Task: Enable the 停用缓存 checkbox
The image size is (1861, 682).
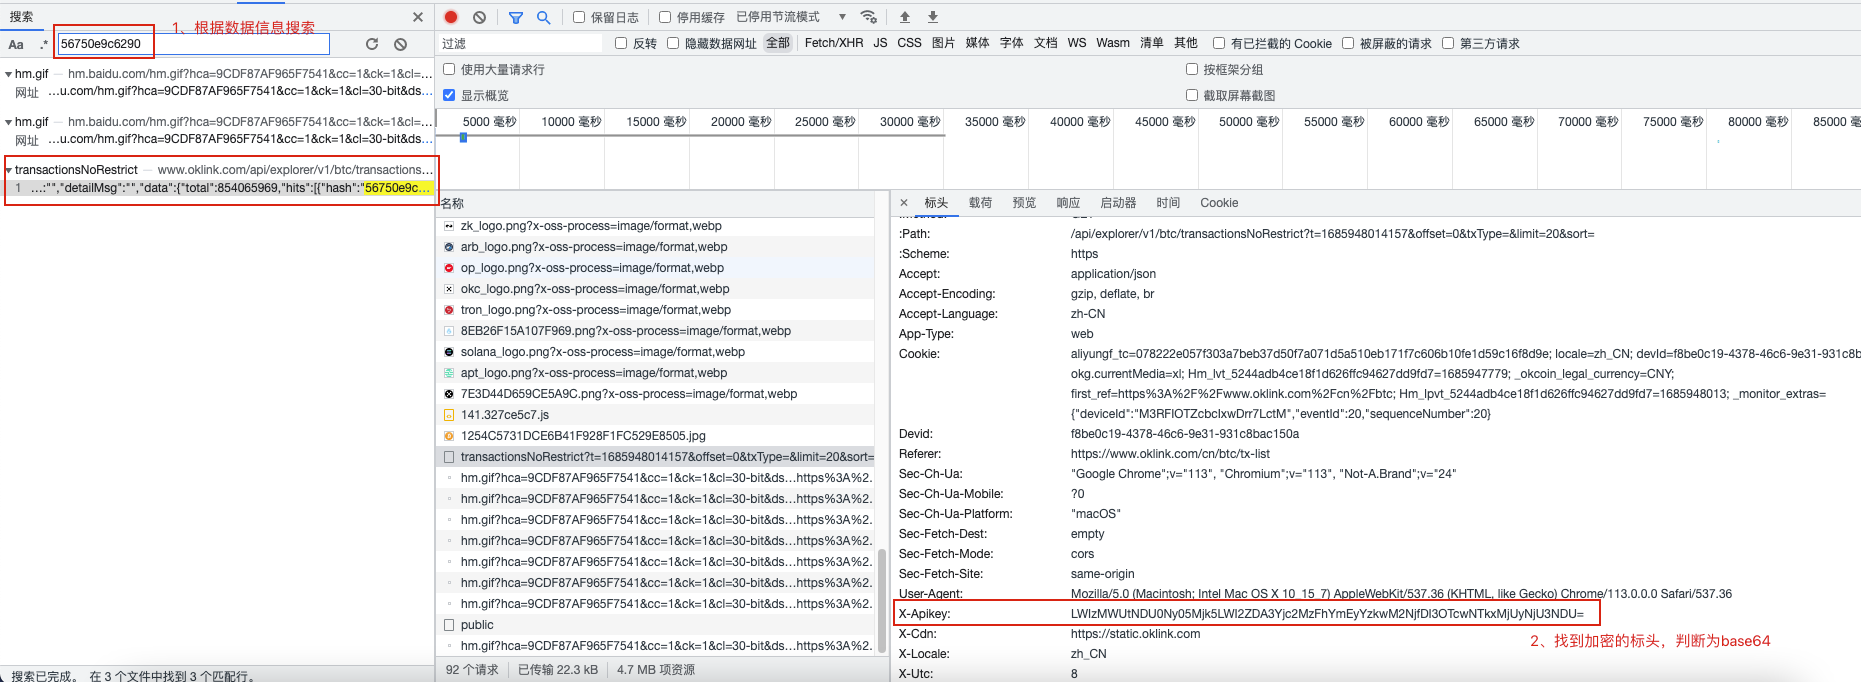Action: coord(665,17)
